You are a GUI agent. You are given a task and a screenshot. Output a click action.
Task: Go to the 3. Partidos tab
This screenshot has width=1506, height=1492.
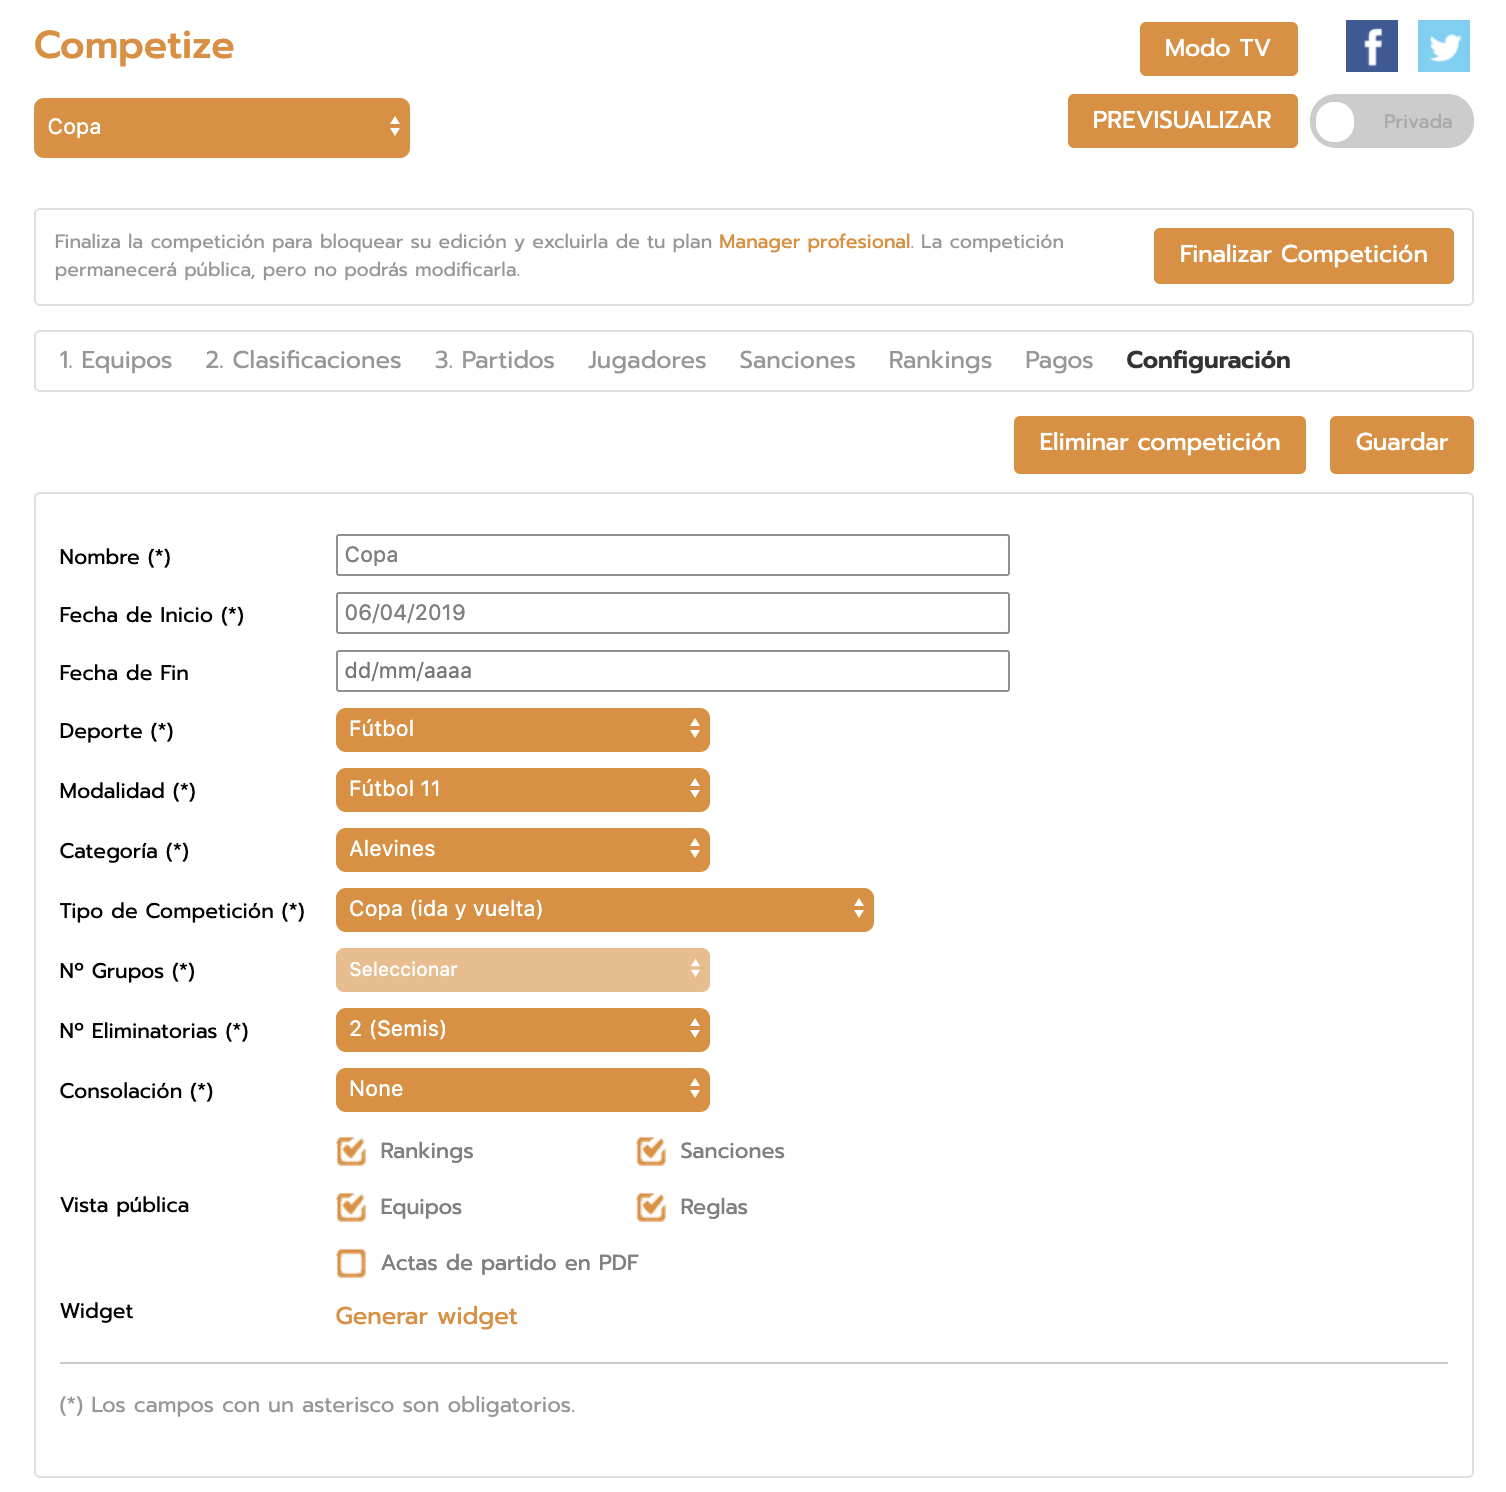click(494, 360)
